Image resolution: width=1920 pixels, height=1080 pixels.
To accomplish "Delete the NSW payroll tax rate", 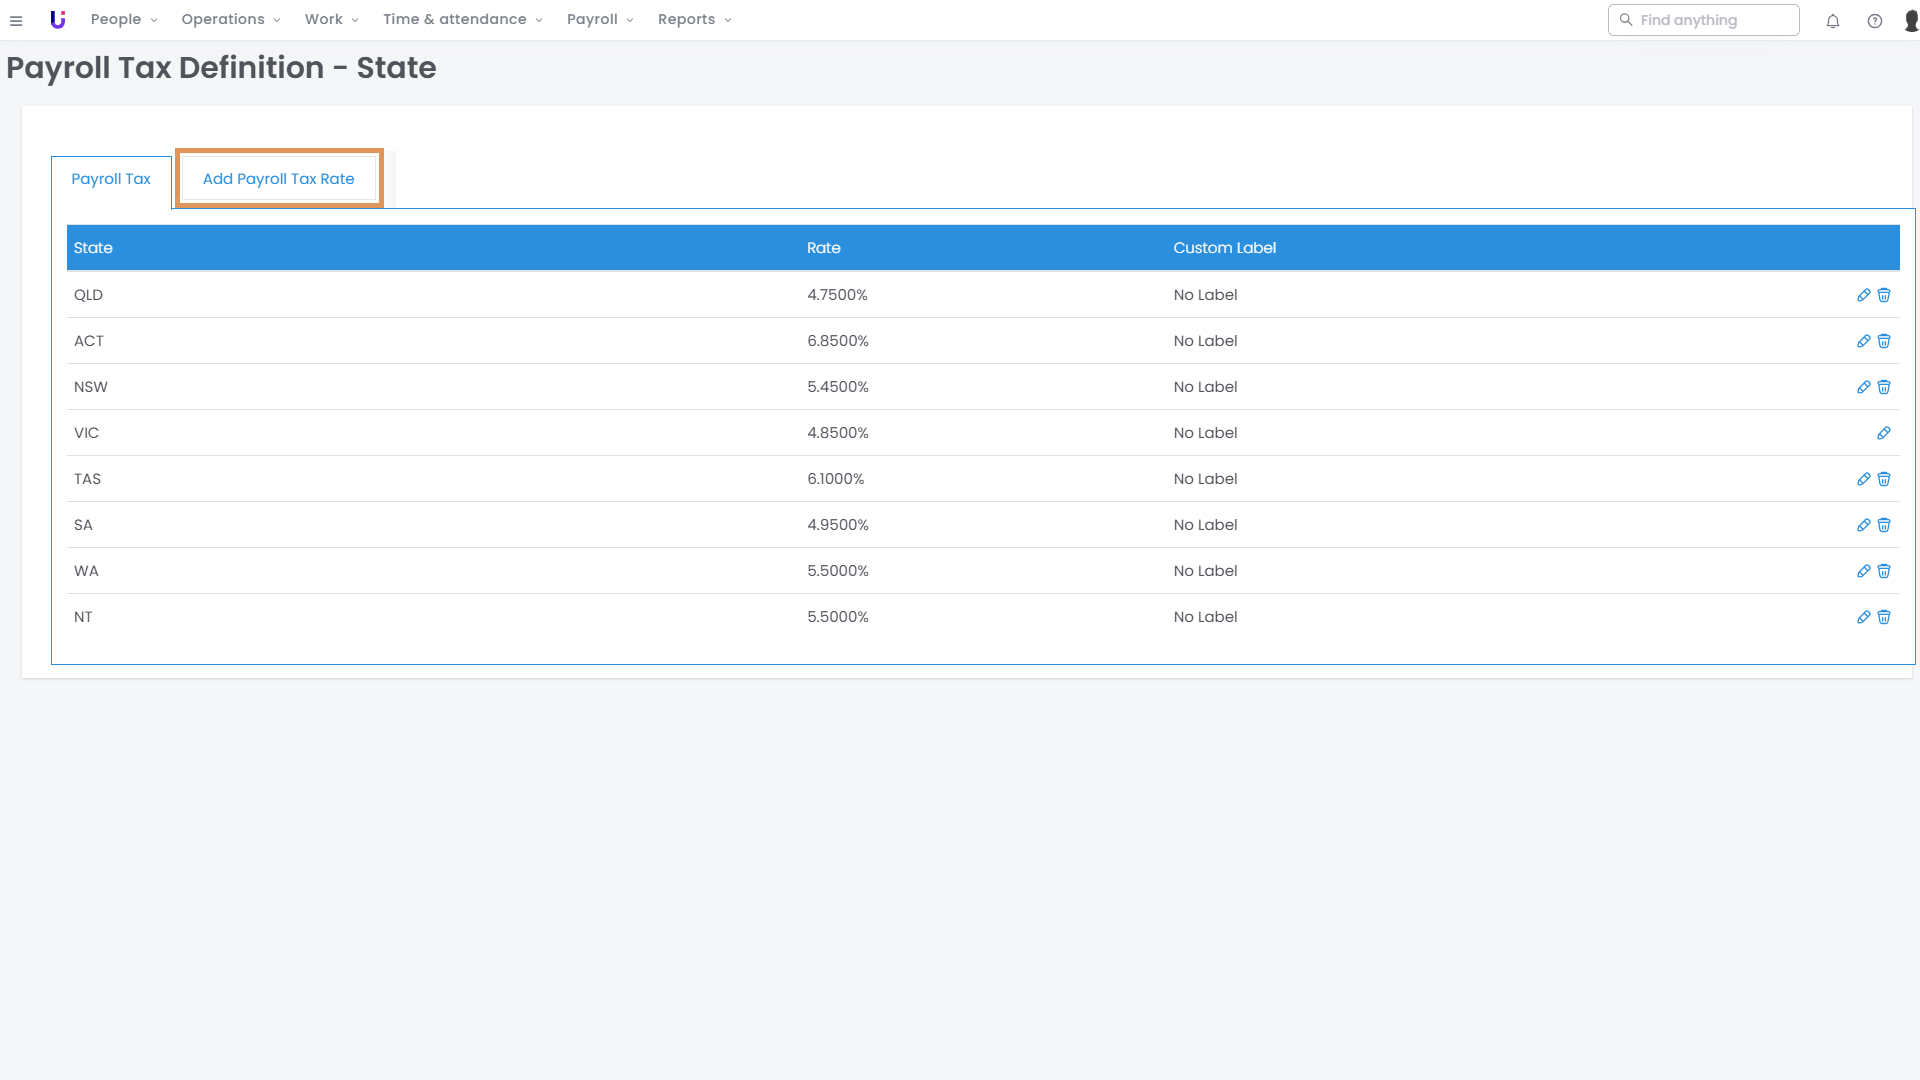I will (1884, 387).
